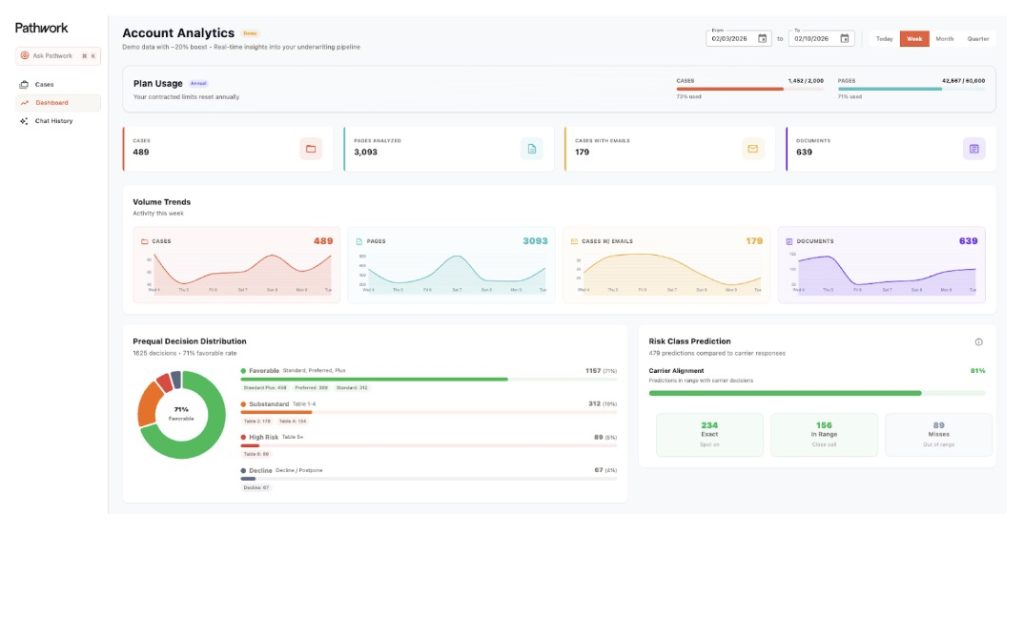This screenshot has height=638, width=1024.
Task: Select the Month time range option
Action: click(944, 39)
